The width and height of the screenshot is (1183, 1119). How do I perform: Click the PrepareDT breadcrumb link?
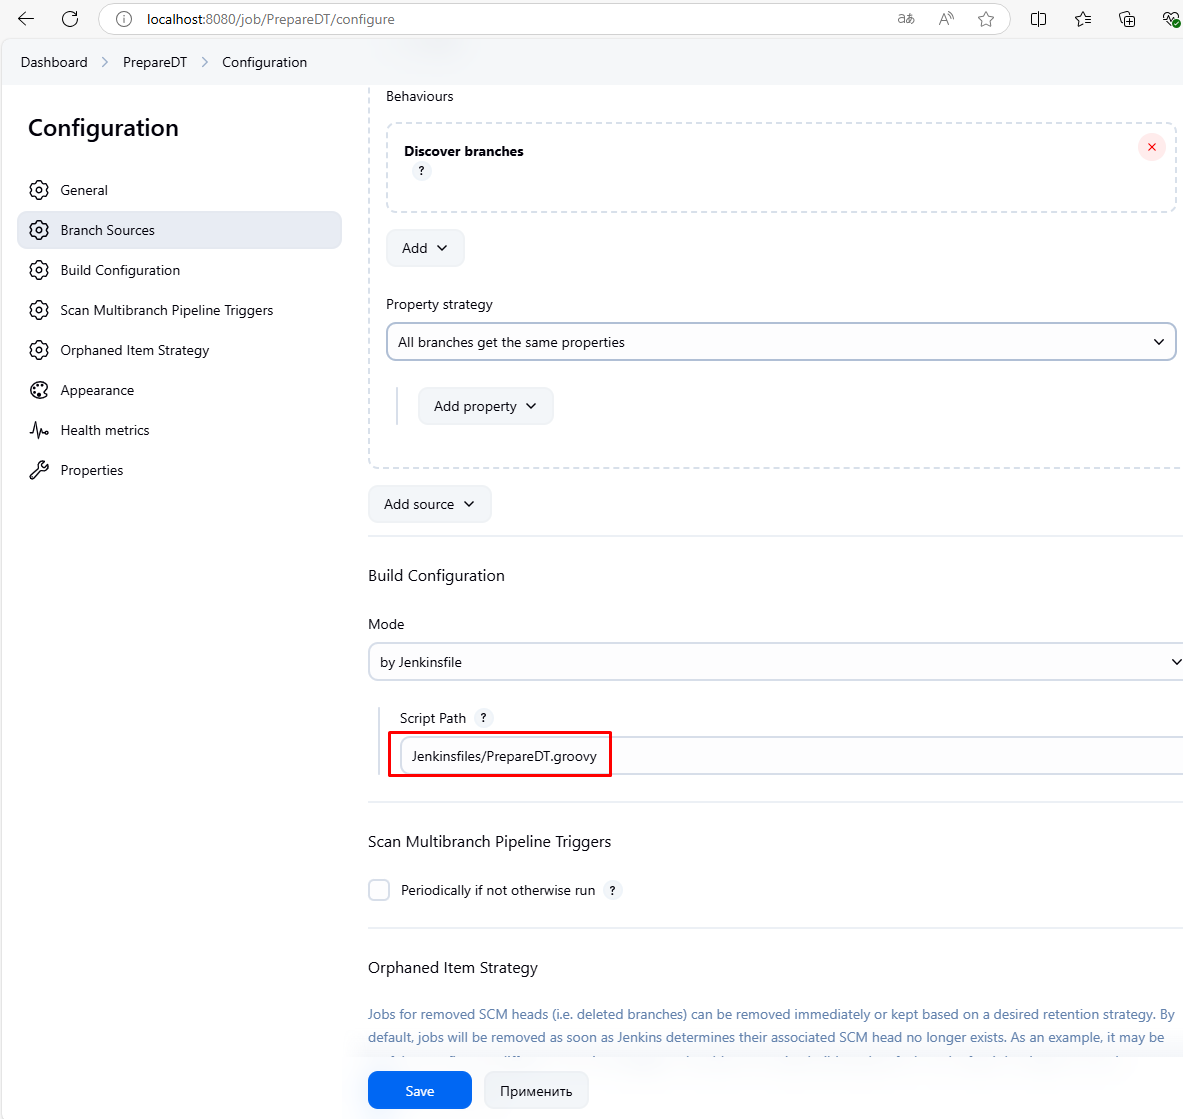[x=155, y=62]
